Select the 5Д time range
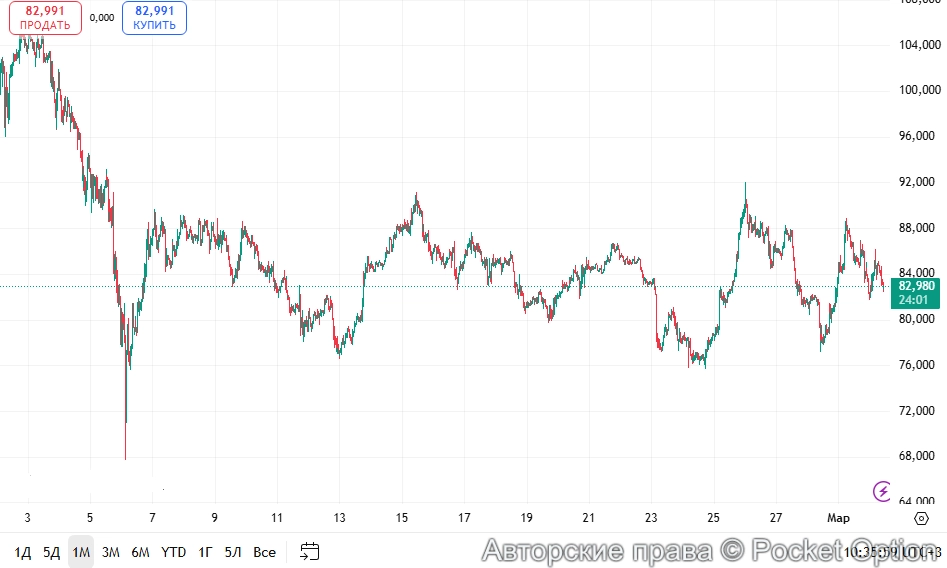This screenshot has width=947, height=568. (x=51, y=552)
